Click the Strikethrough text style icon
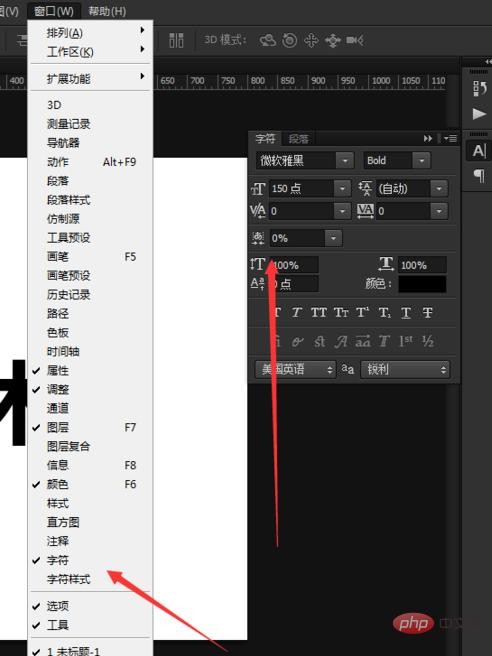Image resolution: width=492 pixels, height=656 pixels. click(x=427, y=313)
